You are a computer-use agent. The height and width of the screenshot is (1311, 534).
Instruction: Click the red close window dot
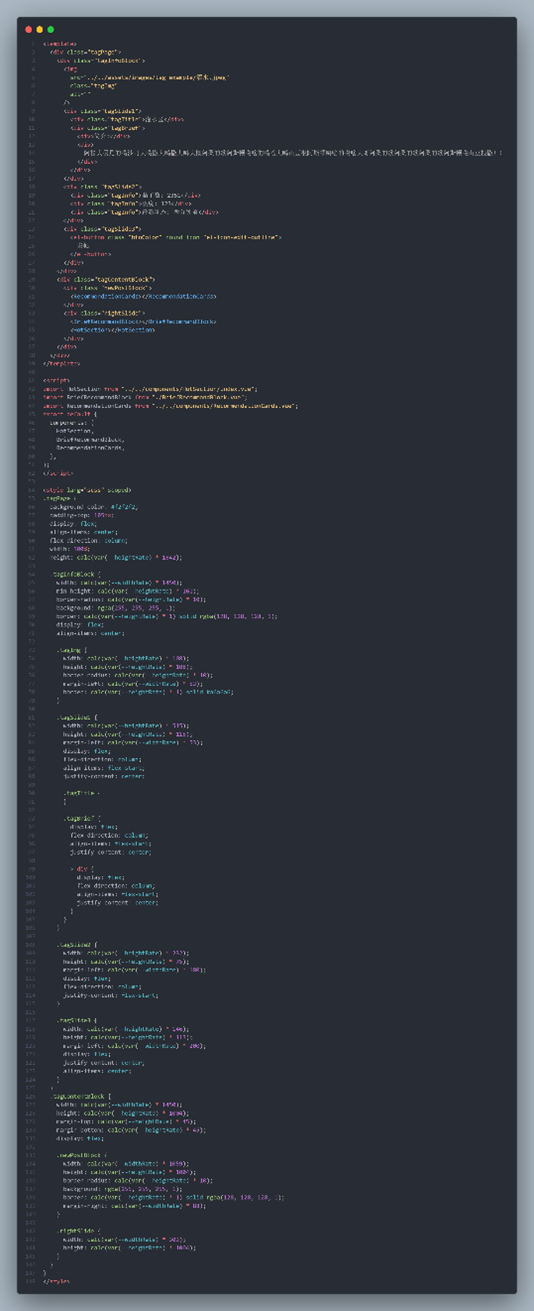[29, 29]
